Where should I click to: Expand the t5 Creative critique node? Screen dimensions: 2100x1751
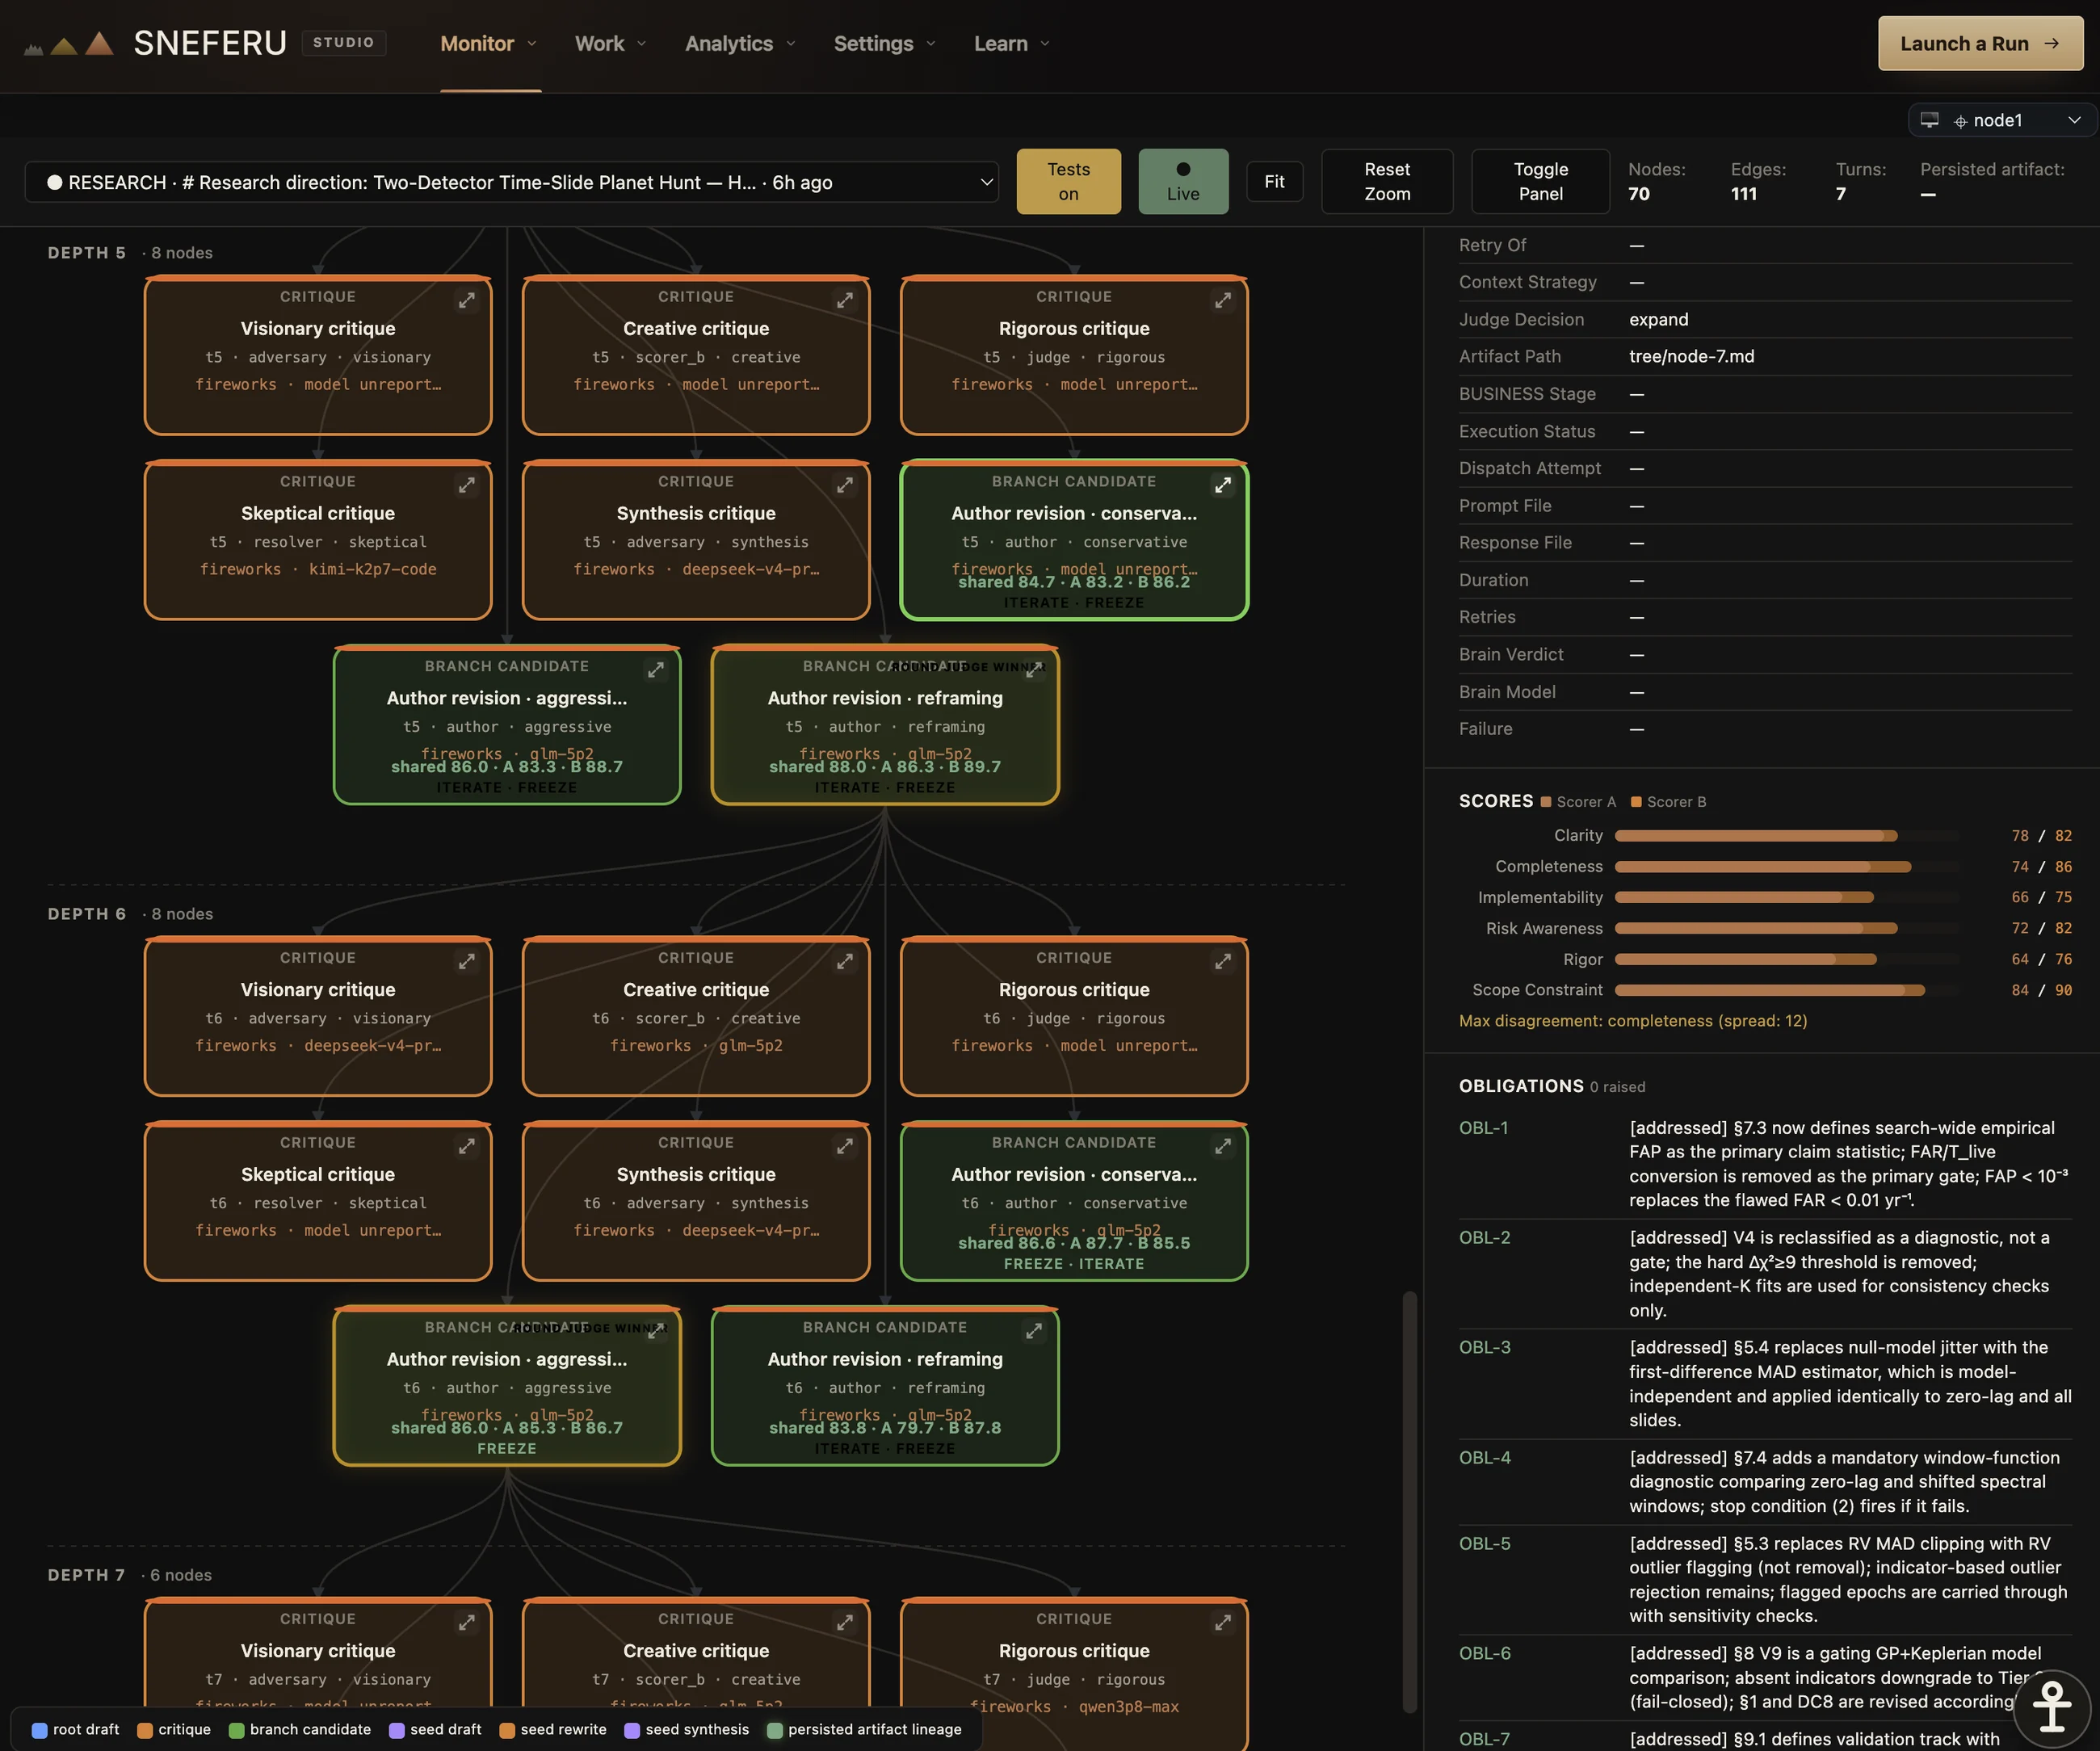pos(845,300)
